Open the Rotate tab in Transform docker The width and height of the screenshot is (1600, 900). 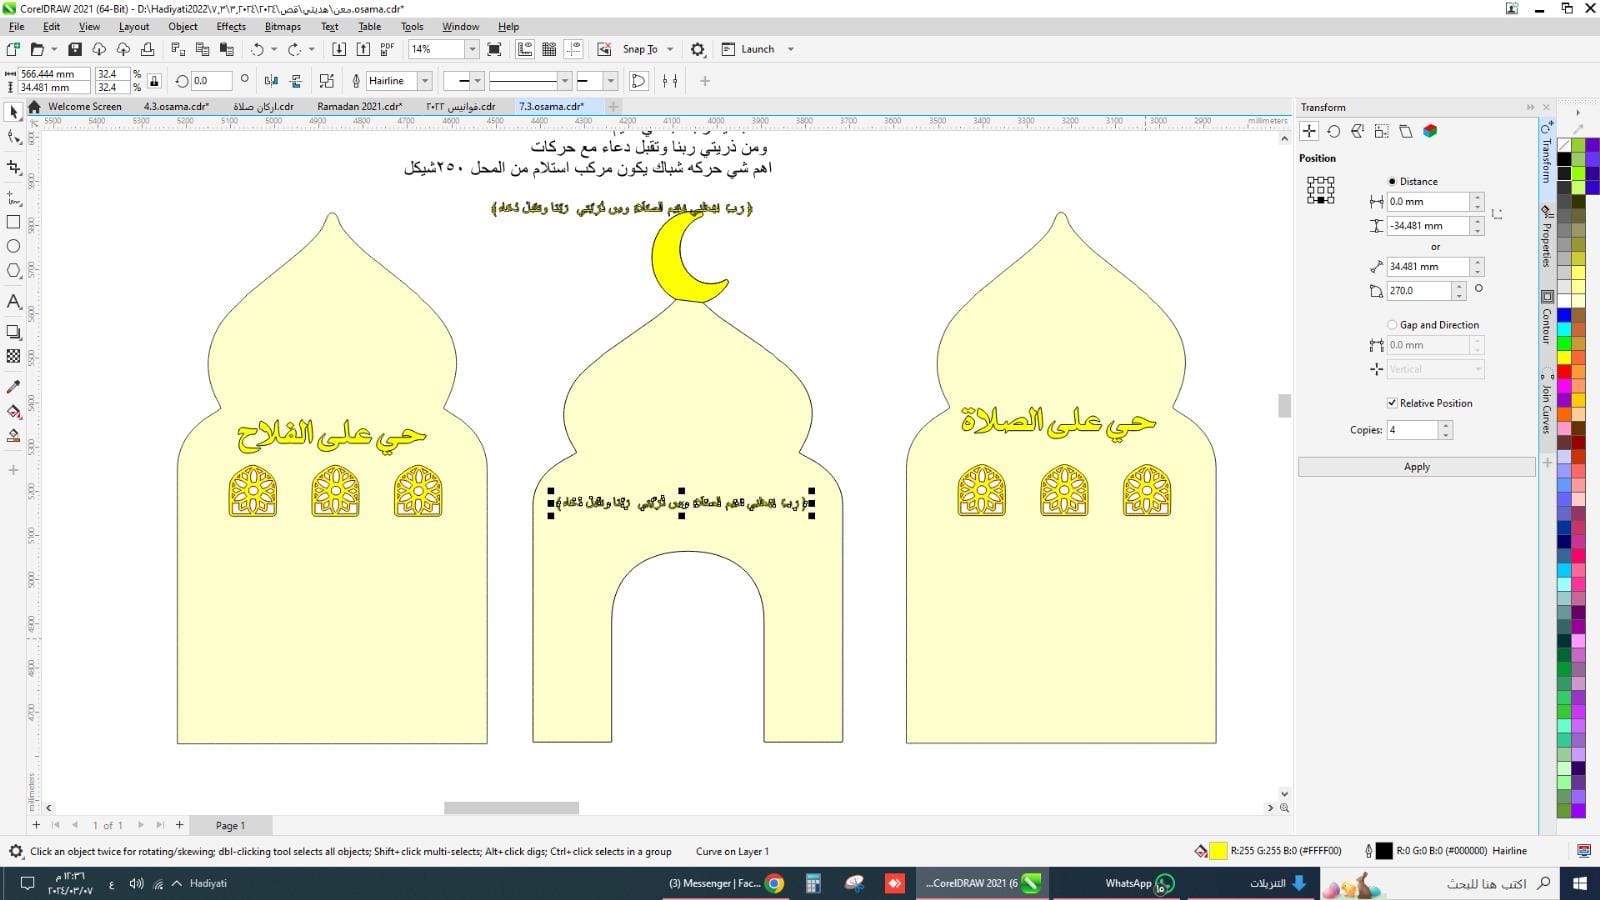click(1333, 131)
